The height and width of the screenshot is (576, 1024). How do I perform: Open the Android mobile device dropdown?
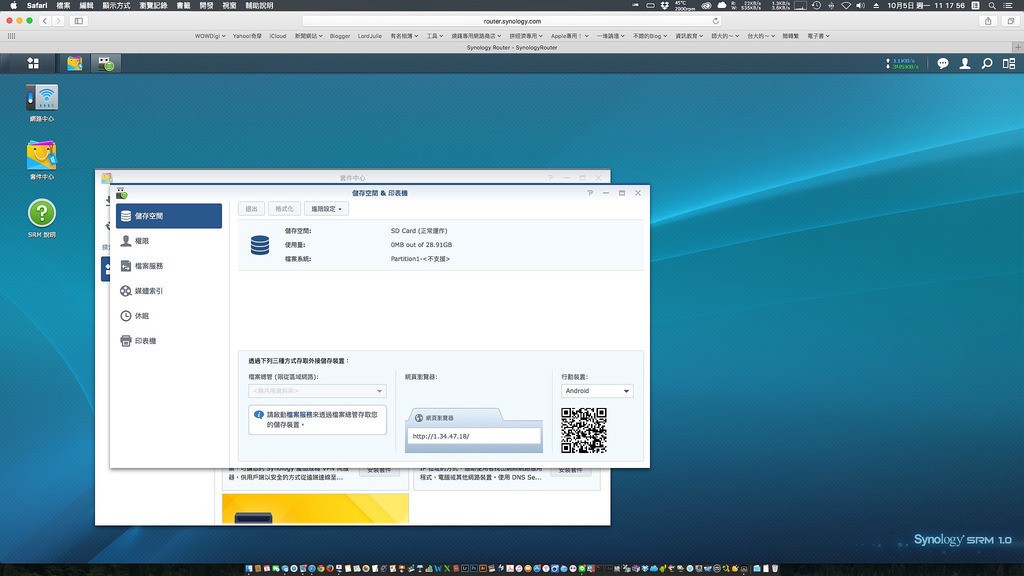coord(597,391)
